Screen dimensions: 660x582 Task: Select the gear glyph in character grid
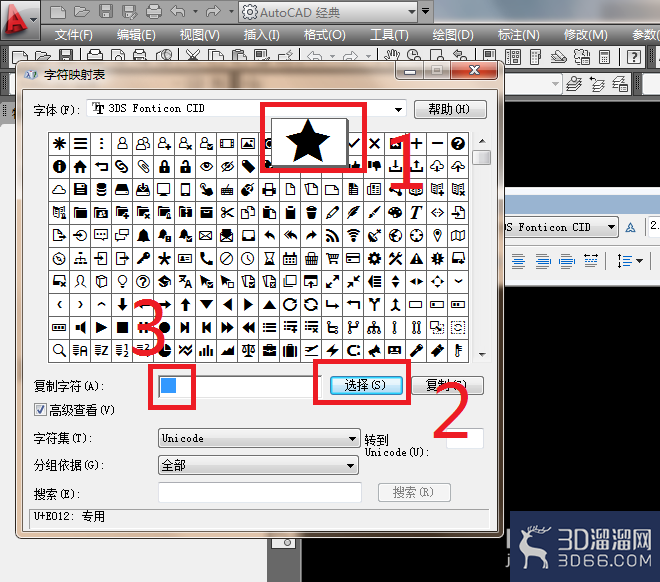point(374,258)
